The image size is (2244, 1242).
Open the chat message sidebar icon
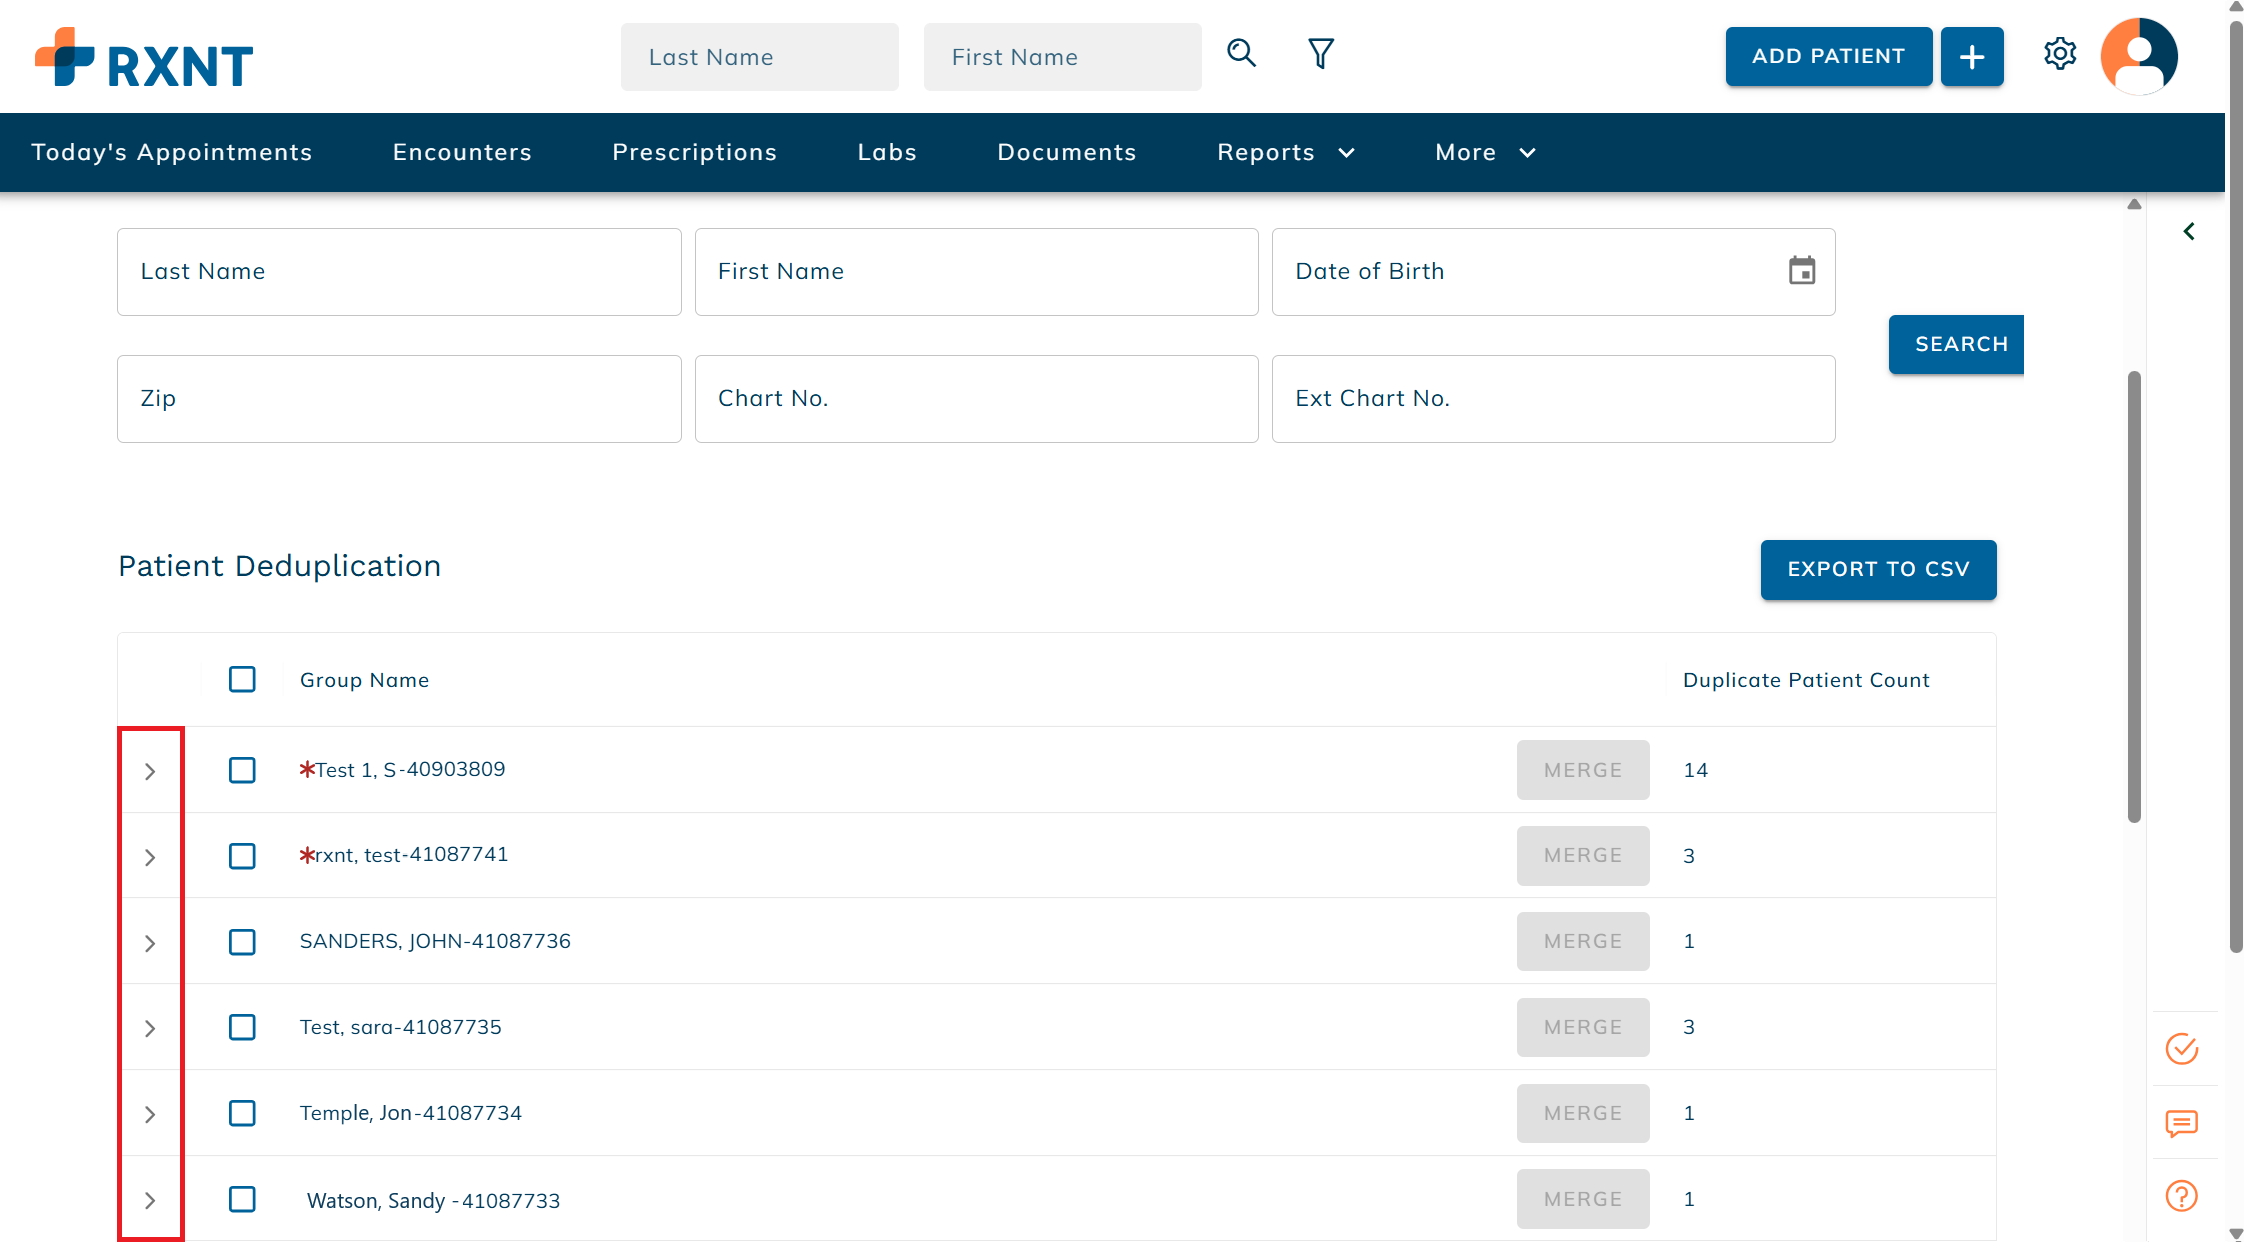2181,1123
